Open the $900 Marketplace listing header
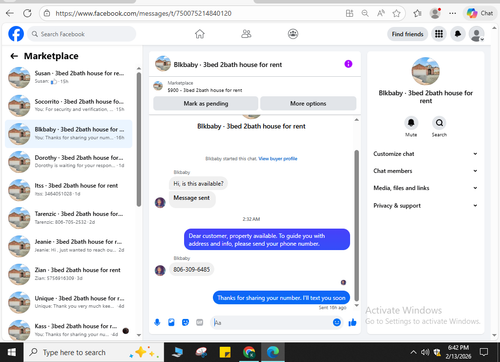The width and height of the screenshot is (500, 362). 255,86
